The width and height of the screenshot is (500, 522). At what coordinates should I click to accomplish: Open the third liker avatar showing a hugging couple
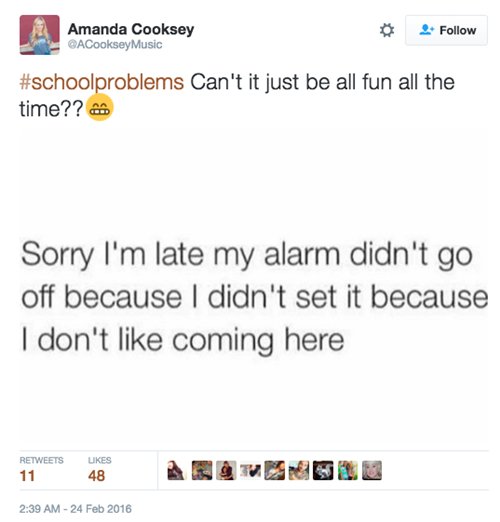point(226,470)
